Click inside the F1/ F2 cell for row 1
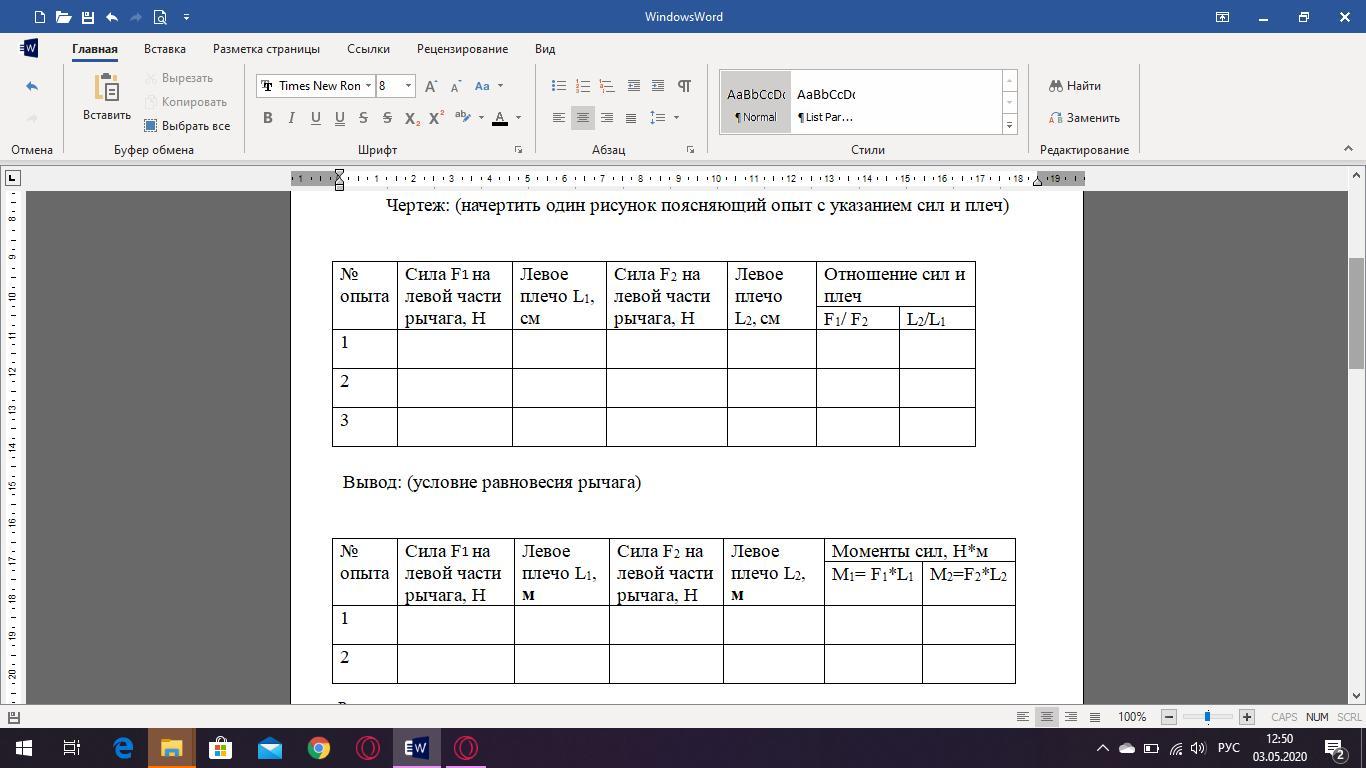Screen dimensions: 1366x768 pyautogui.click(x=857, y=349)
